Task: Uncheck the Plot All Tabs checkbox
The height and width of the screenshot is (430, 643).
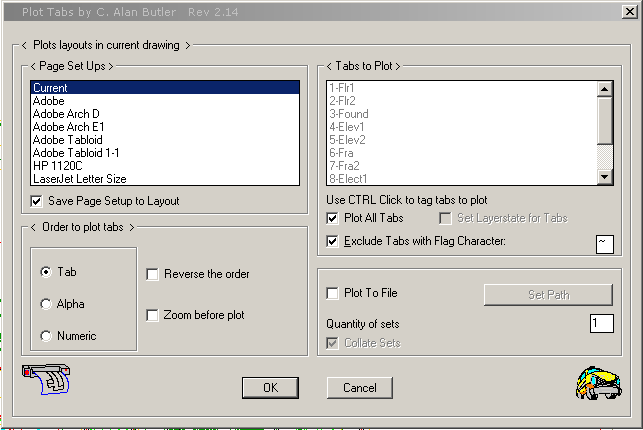Action: (334, 218)
